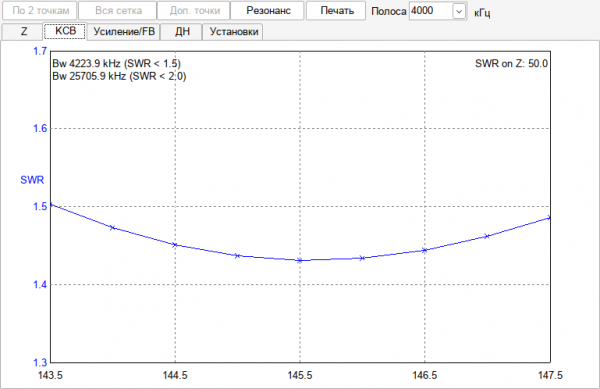Click the SWR on Z: 50.0 label
This screenshot has height=389, width=600.
[511, 63]
